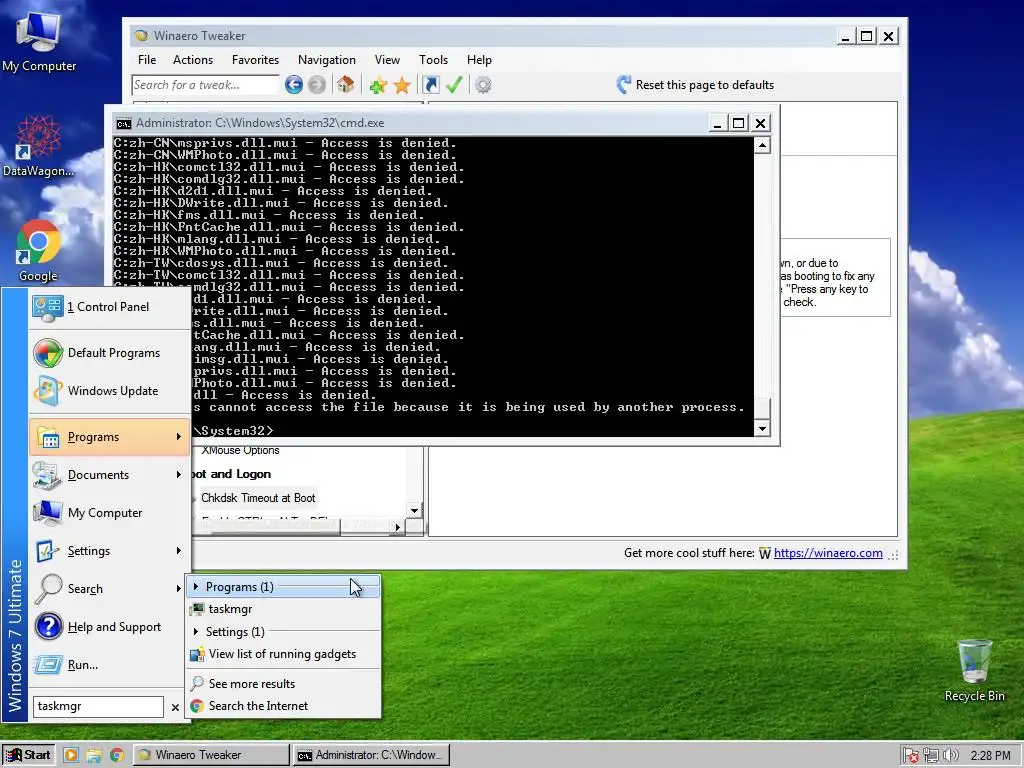Open the Help menu in Winaero Tweaker

[479, 60]
